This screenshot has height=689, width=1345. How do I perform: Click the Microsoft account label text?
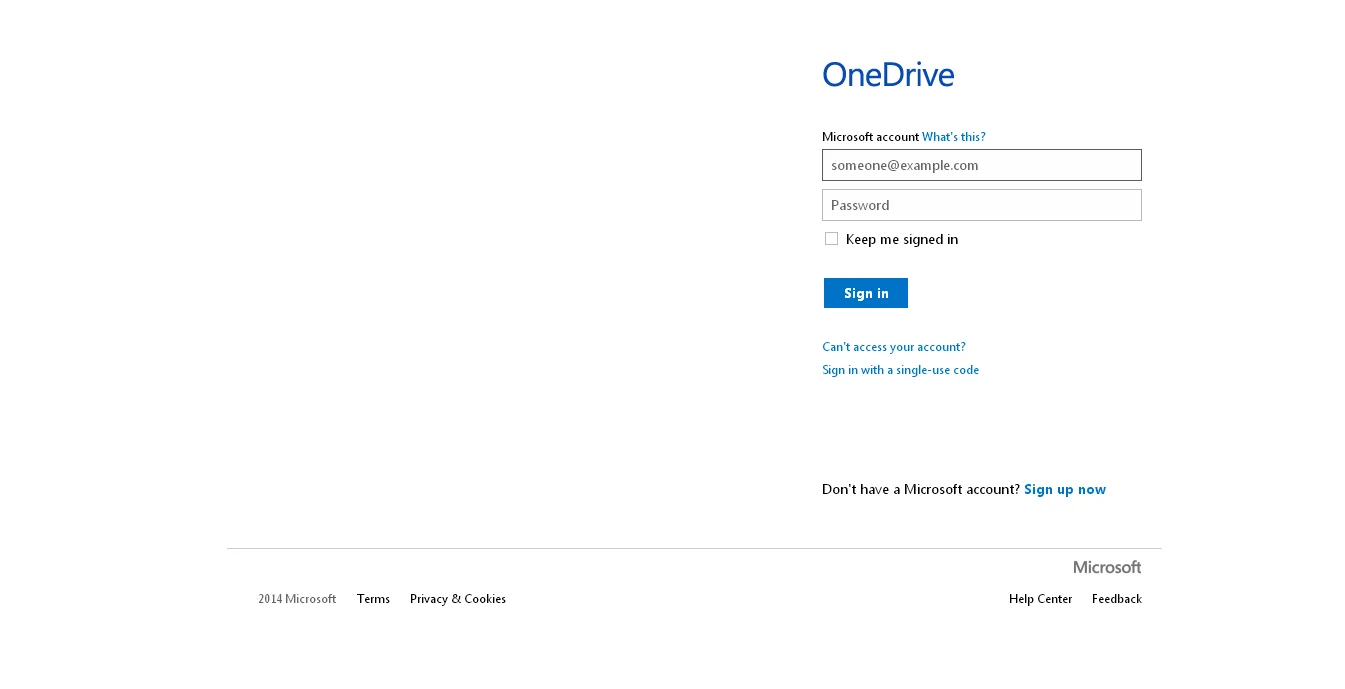(x=869, y=137)
